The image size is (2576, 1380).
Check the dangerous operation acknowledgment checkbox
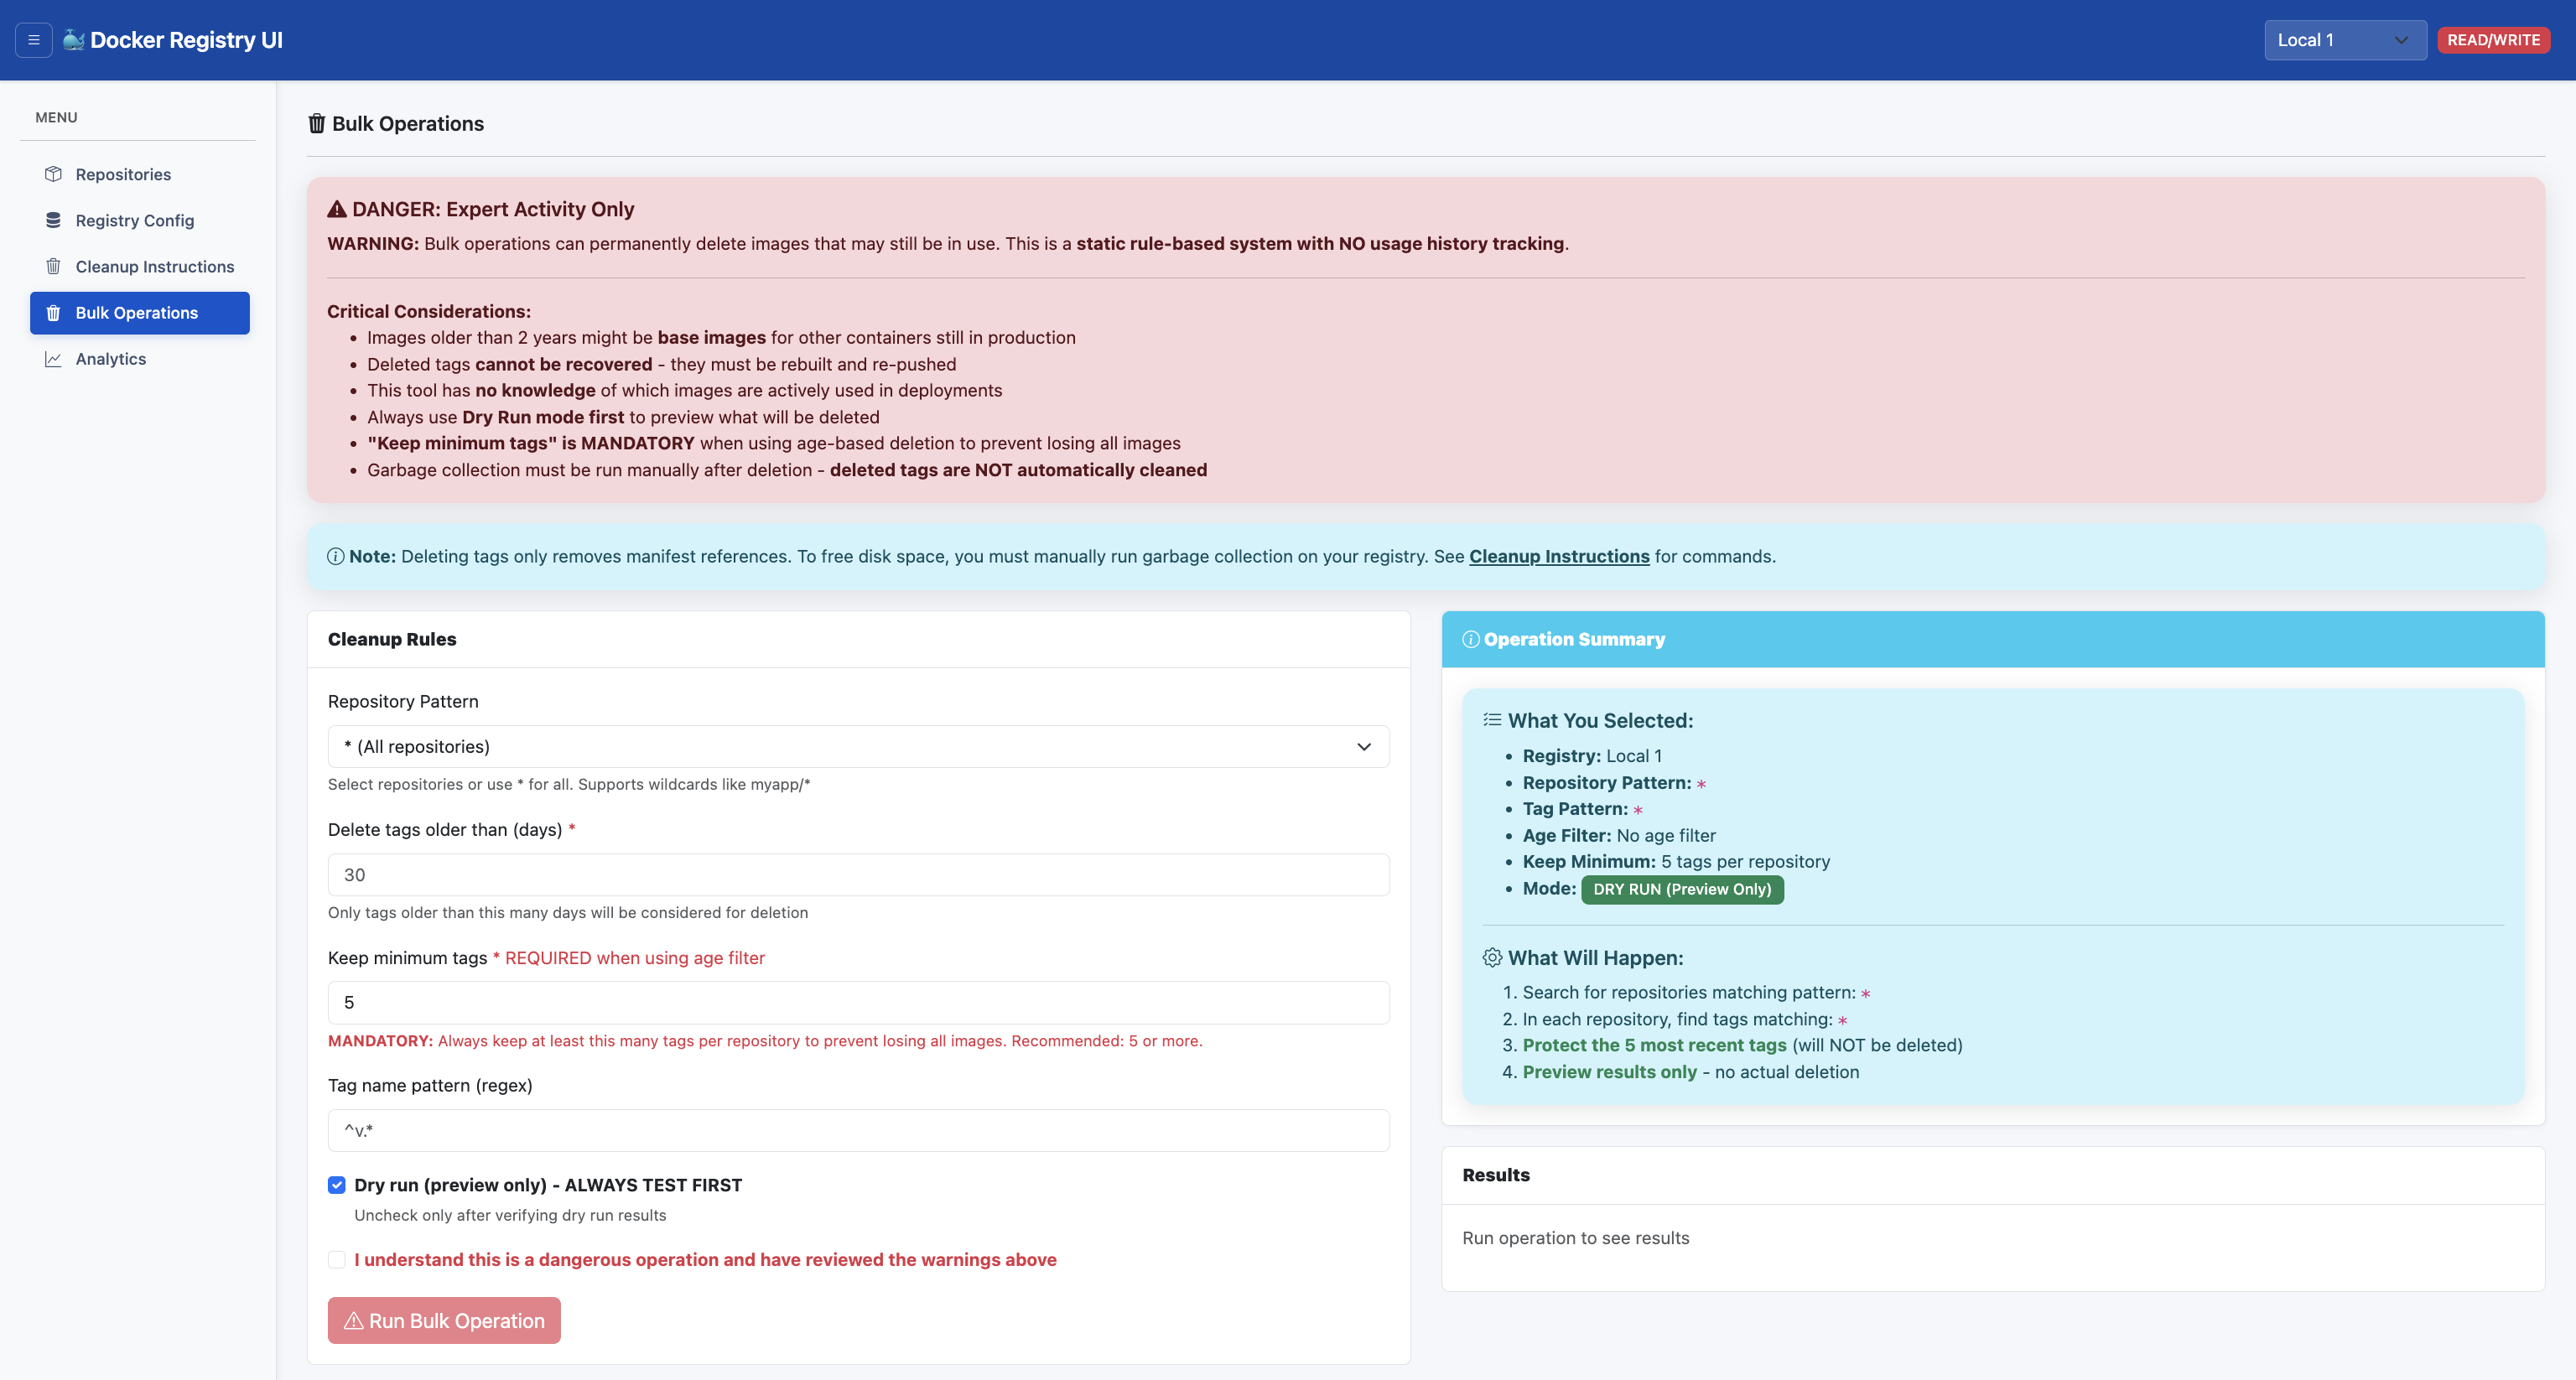click(337, 1259)
